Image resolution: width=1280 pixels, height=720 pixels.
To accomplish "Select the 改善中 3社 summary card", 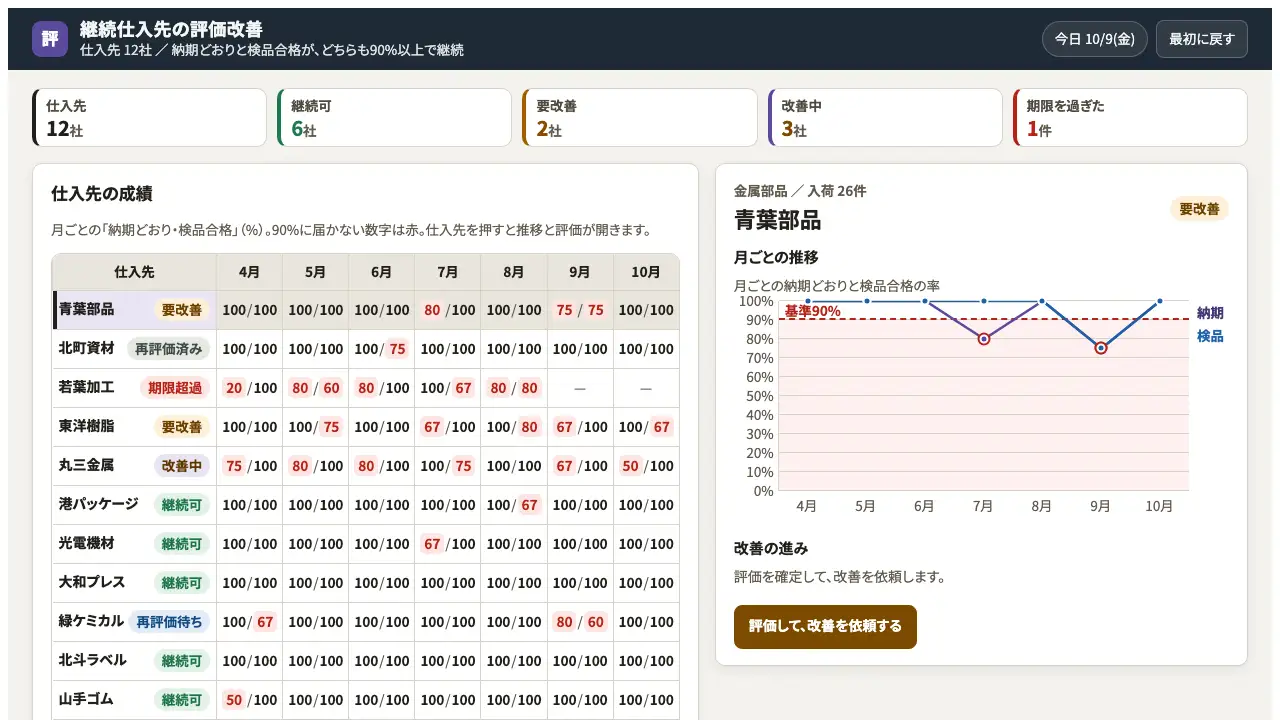I will point(885,117).
